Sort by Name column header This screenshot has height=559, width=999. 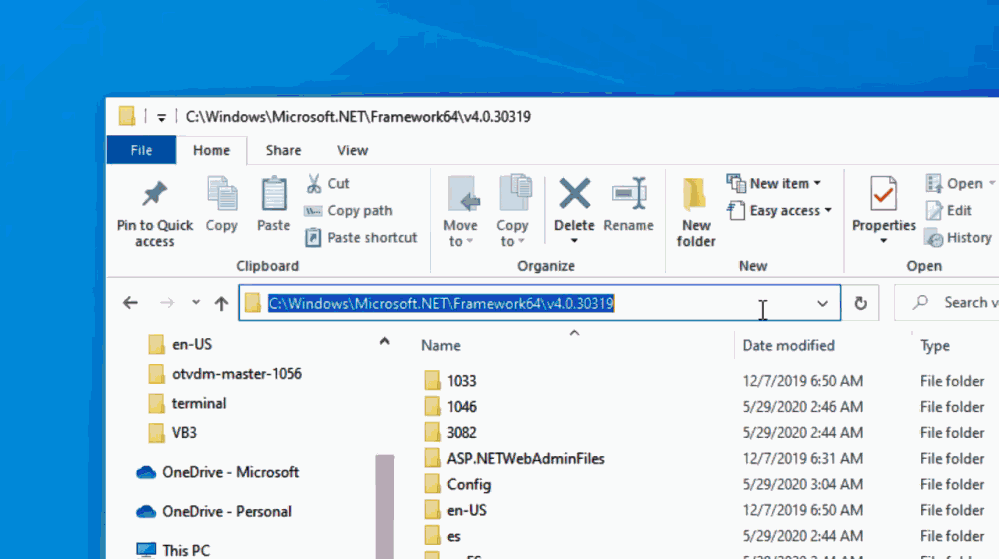pyautogui.click(x=441, y=345)
